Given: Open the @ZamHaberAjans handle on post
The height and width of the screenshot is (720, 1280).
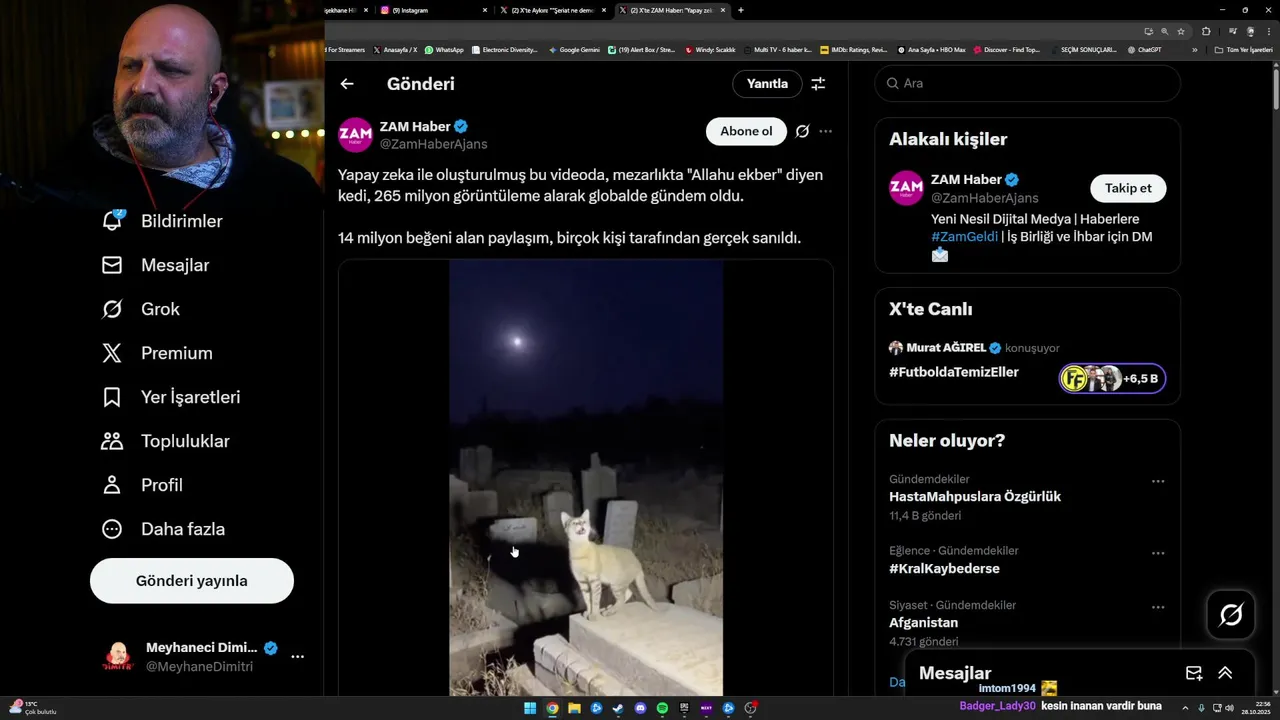Looking at the screenshot, I should 433,144.
